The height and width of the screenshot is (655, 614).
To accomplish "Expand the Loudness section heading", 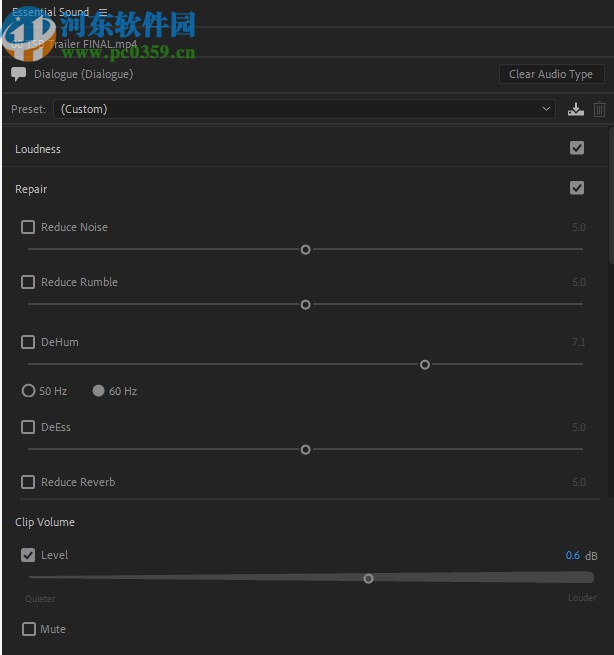I will pos(38,149).
